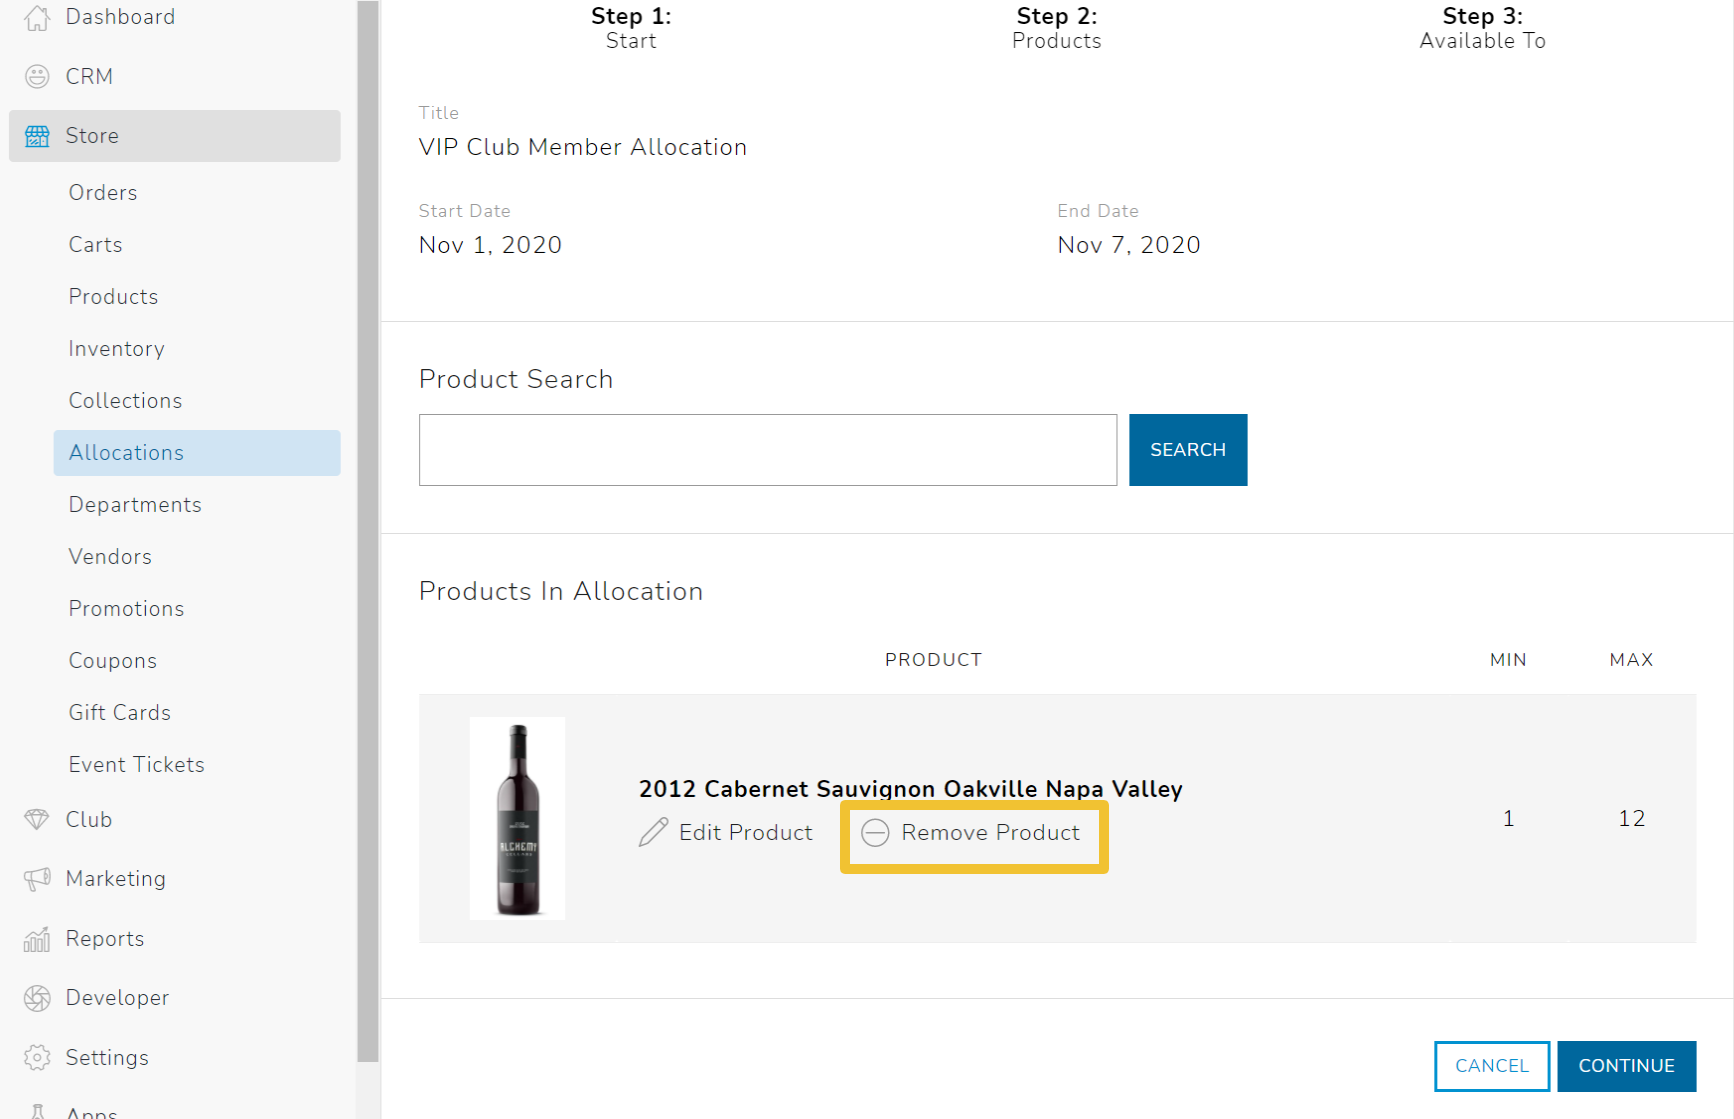The width and height of the screenshot is (1734, 1119).
Task: Click the Store storefront icon
Action: click(37, 135)
